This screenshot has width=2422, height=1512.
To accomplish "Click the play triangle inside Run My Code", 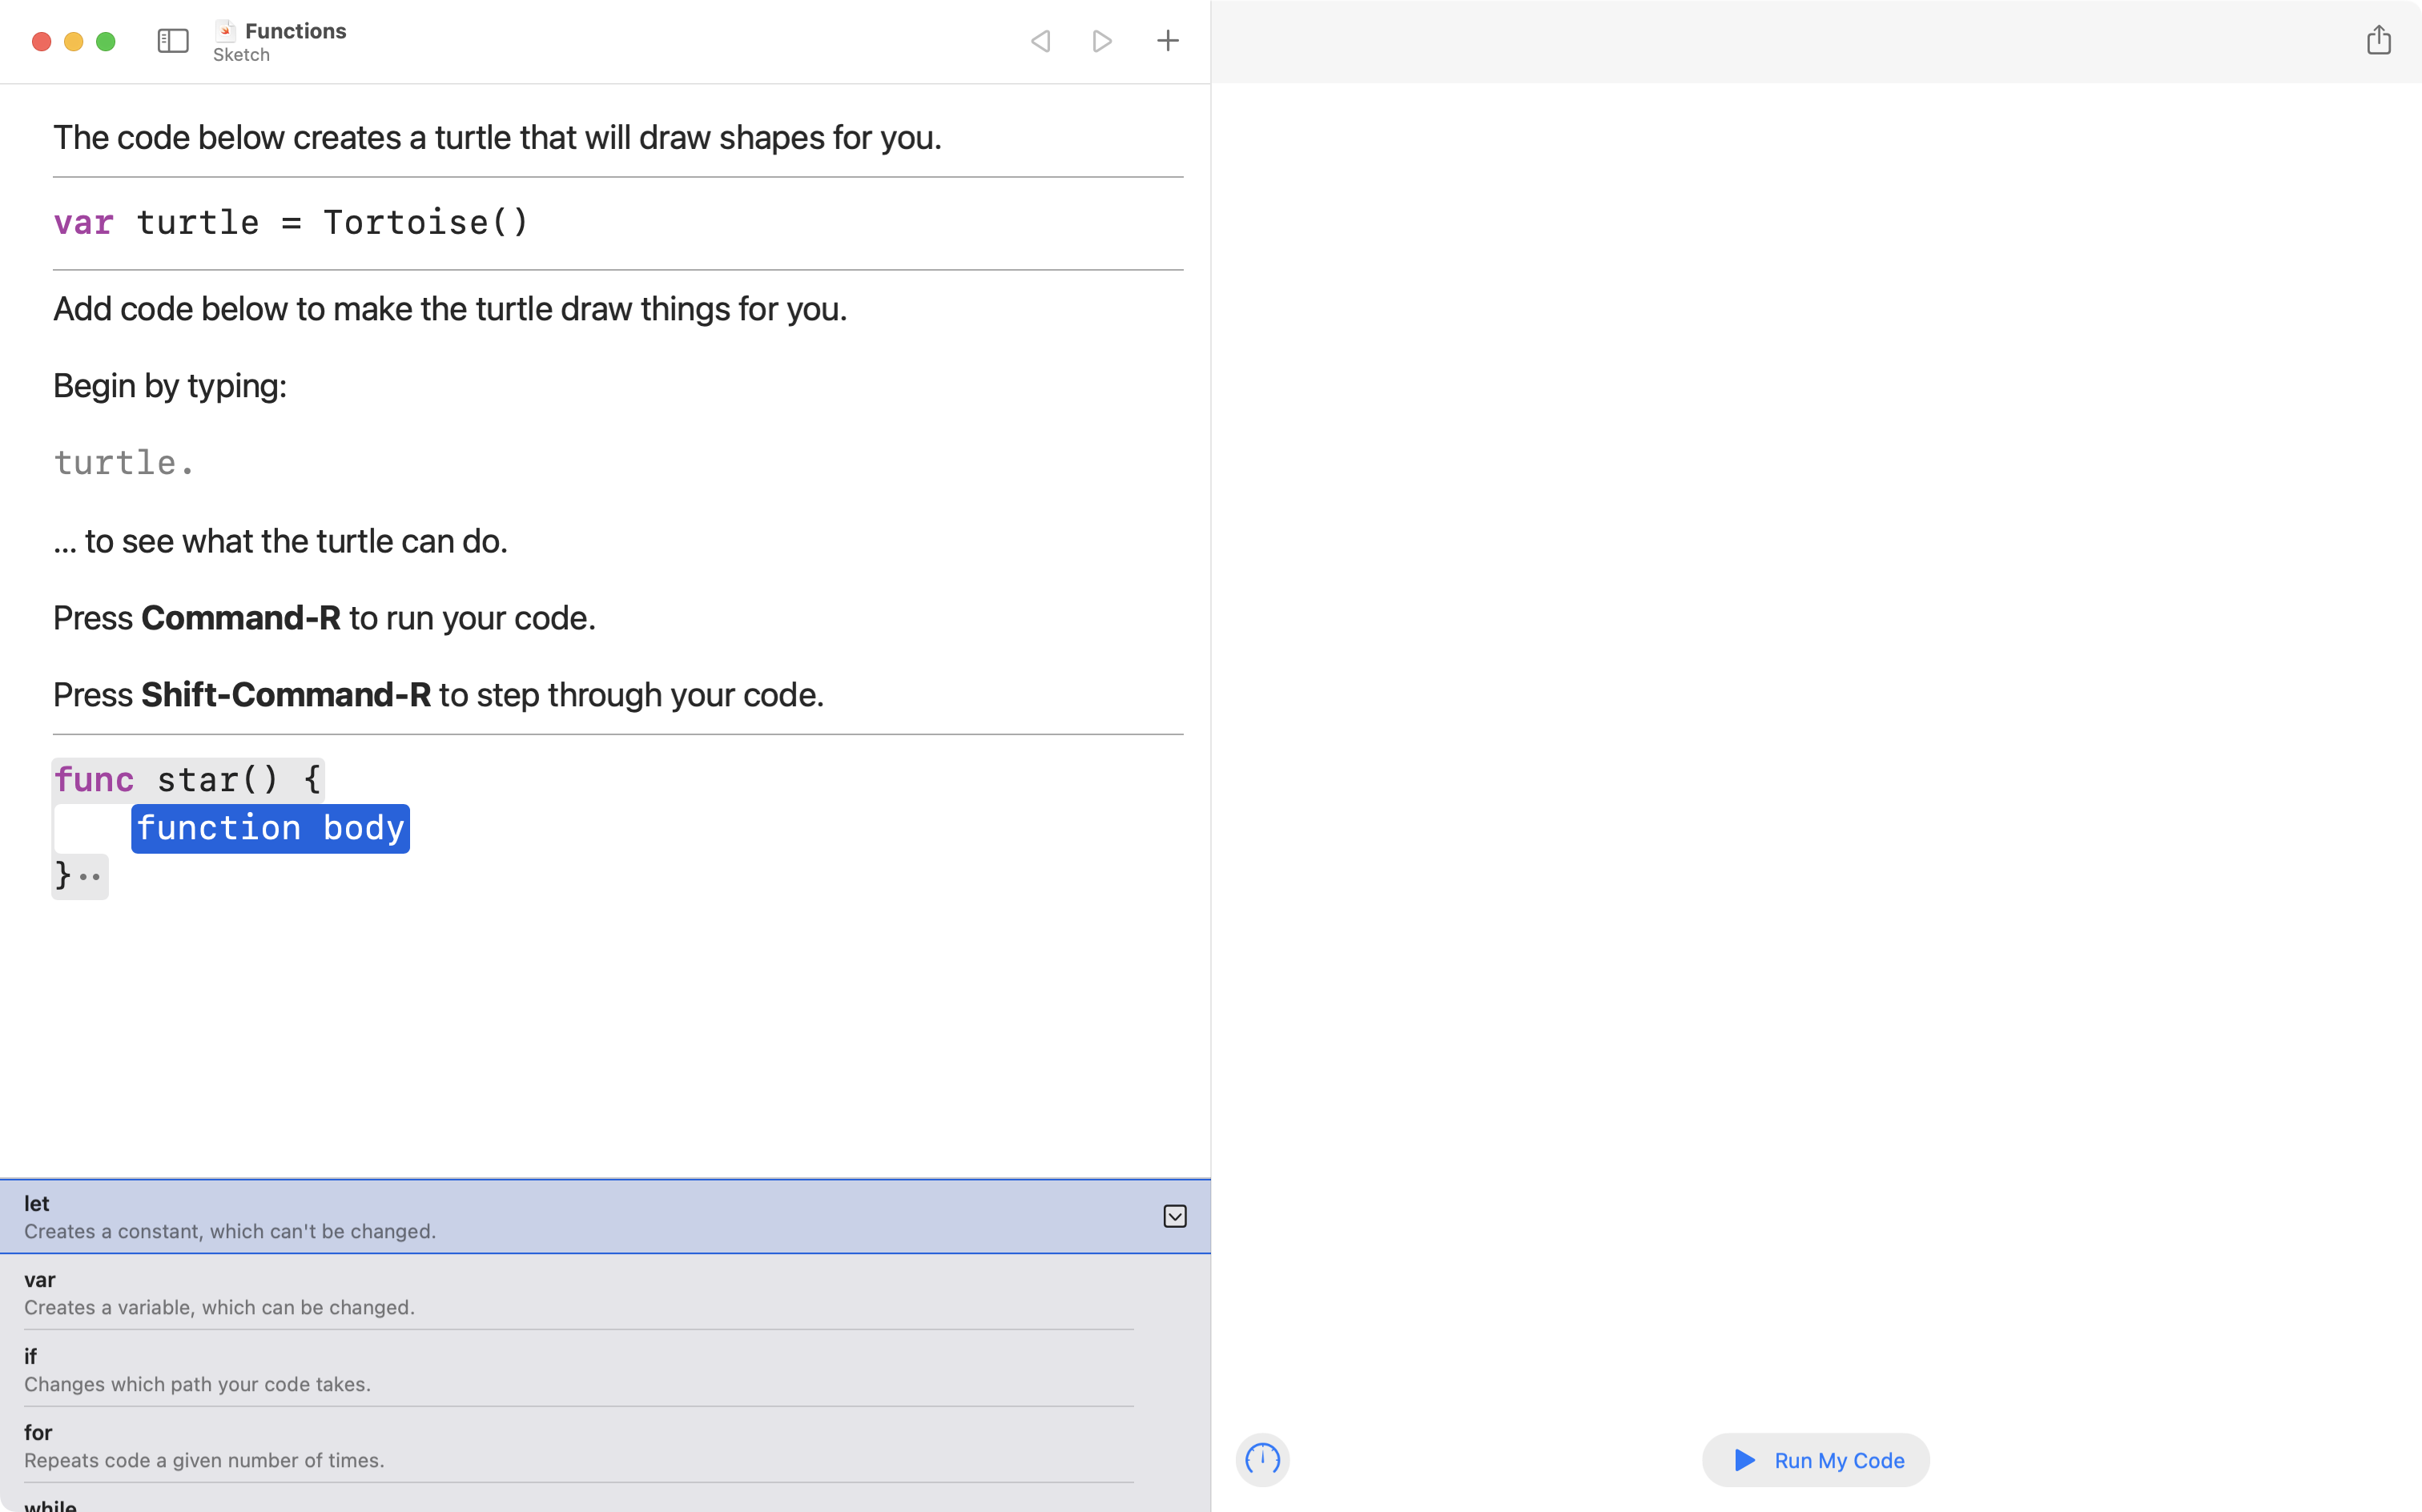I will click(x=1744, y=1460).
